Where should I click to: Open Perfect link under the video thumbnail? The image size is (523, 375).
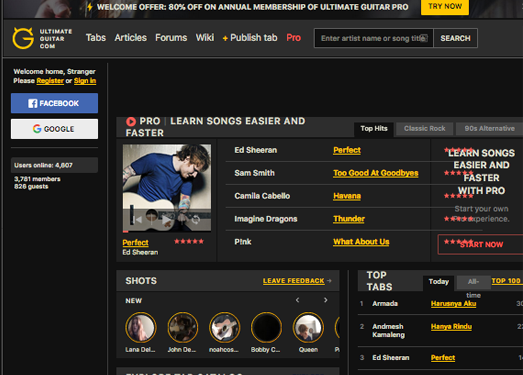tap(135, 243)
